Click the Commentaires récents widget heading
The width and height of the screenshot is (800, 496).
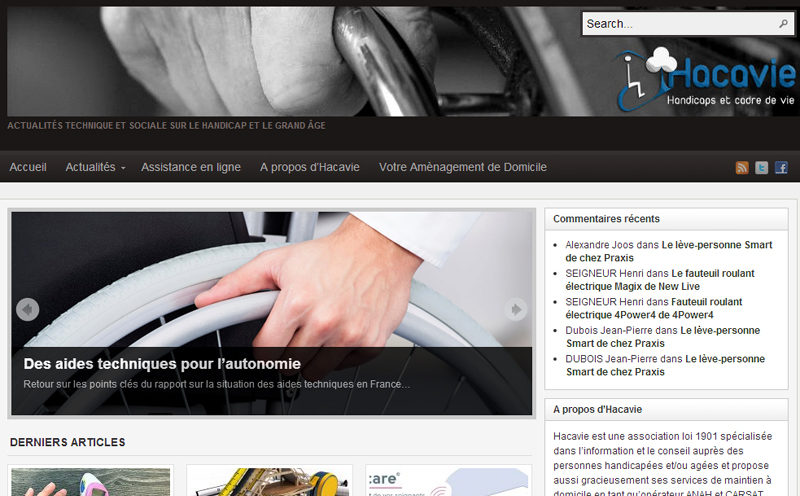[x=606, y=219]
